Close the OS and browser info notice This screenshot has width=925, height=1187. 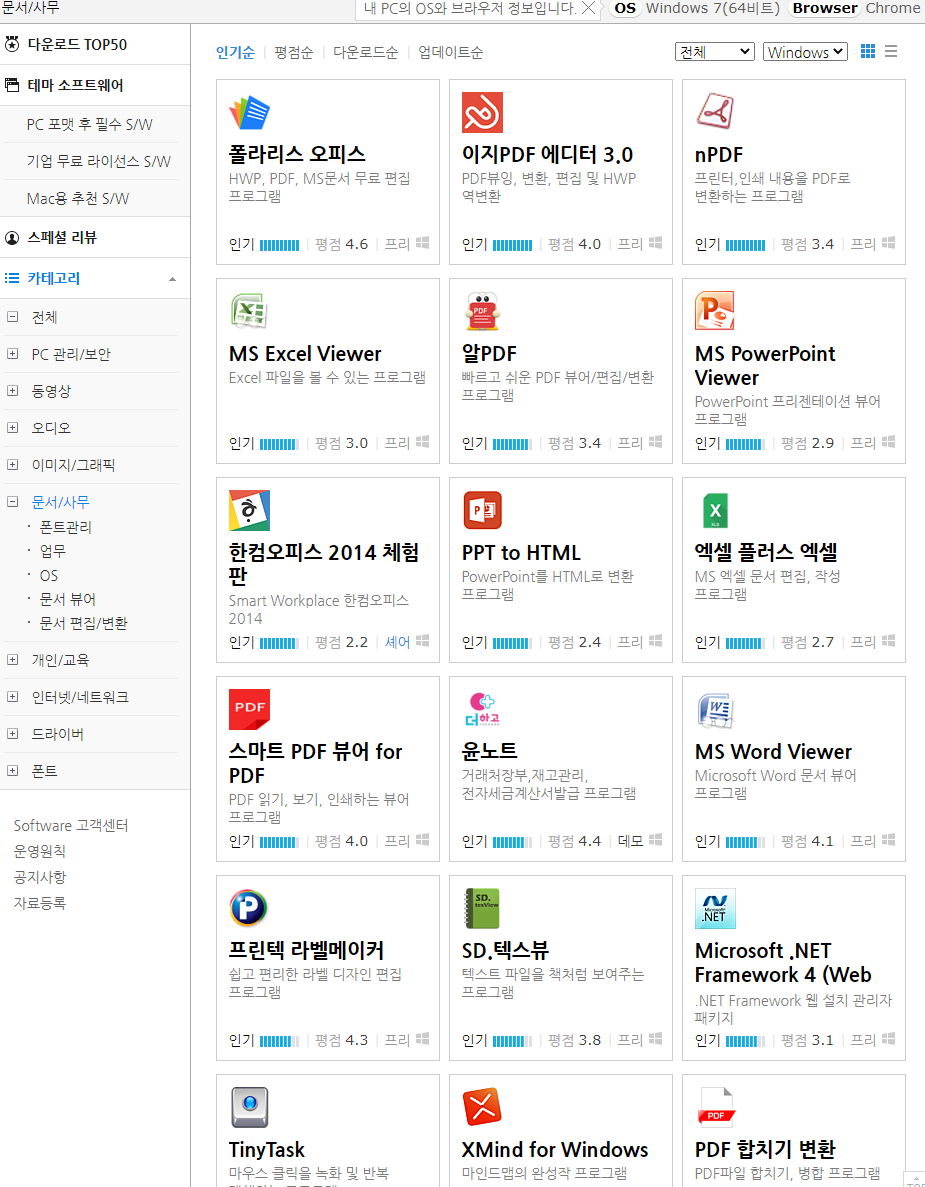[x=588, y=8]
